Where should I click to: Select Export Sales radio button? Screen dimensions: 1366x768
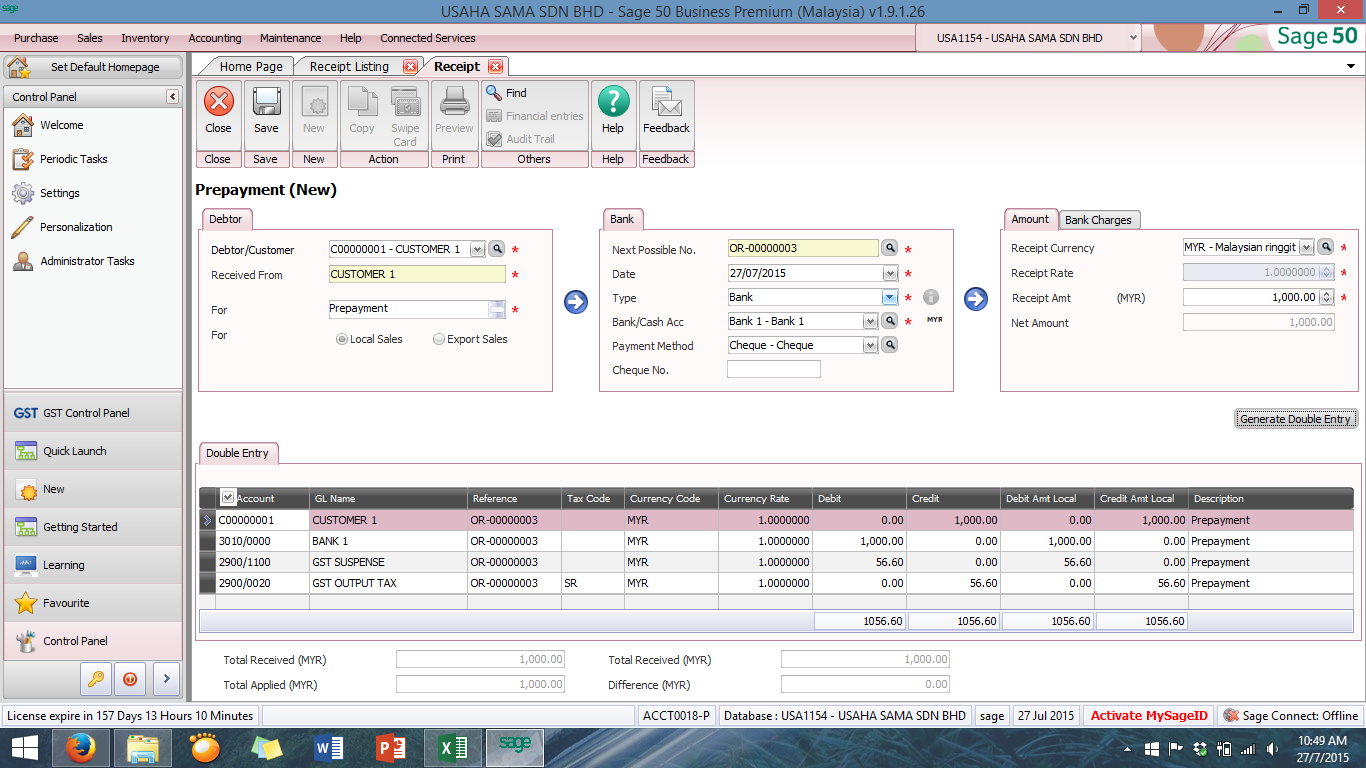pos(439,339)
